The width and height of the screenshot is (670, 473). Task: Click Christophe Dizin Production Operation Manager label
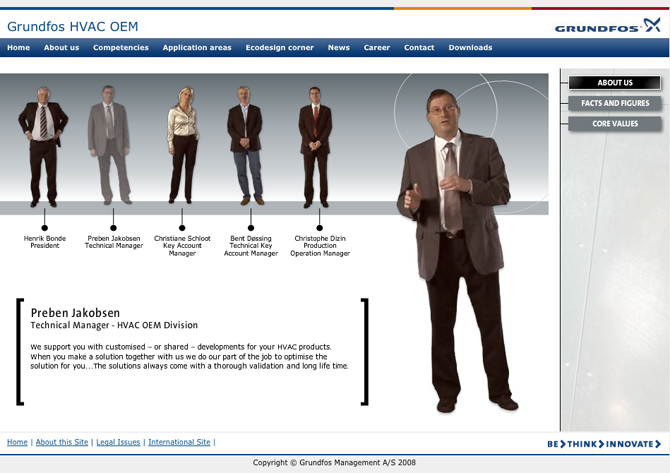(320, 246)
